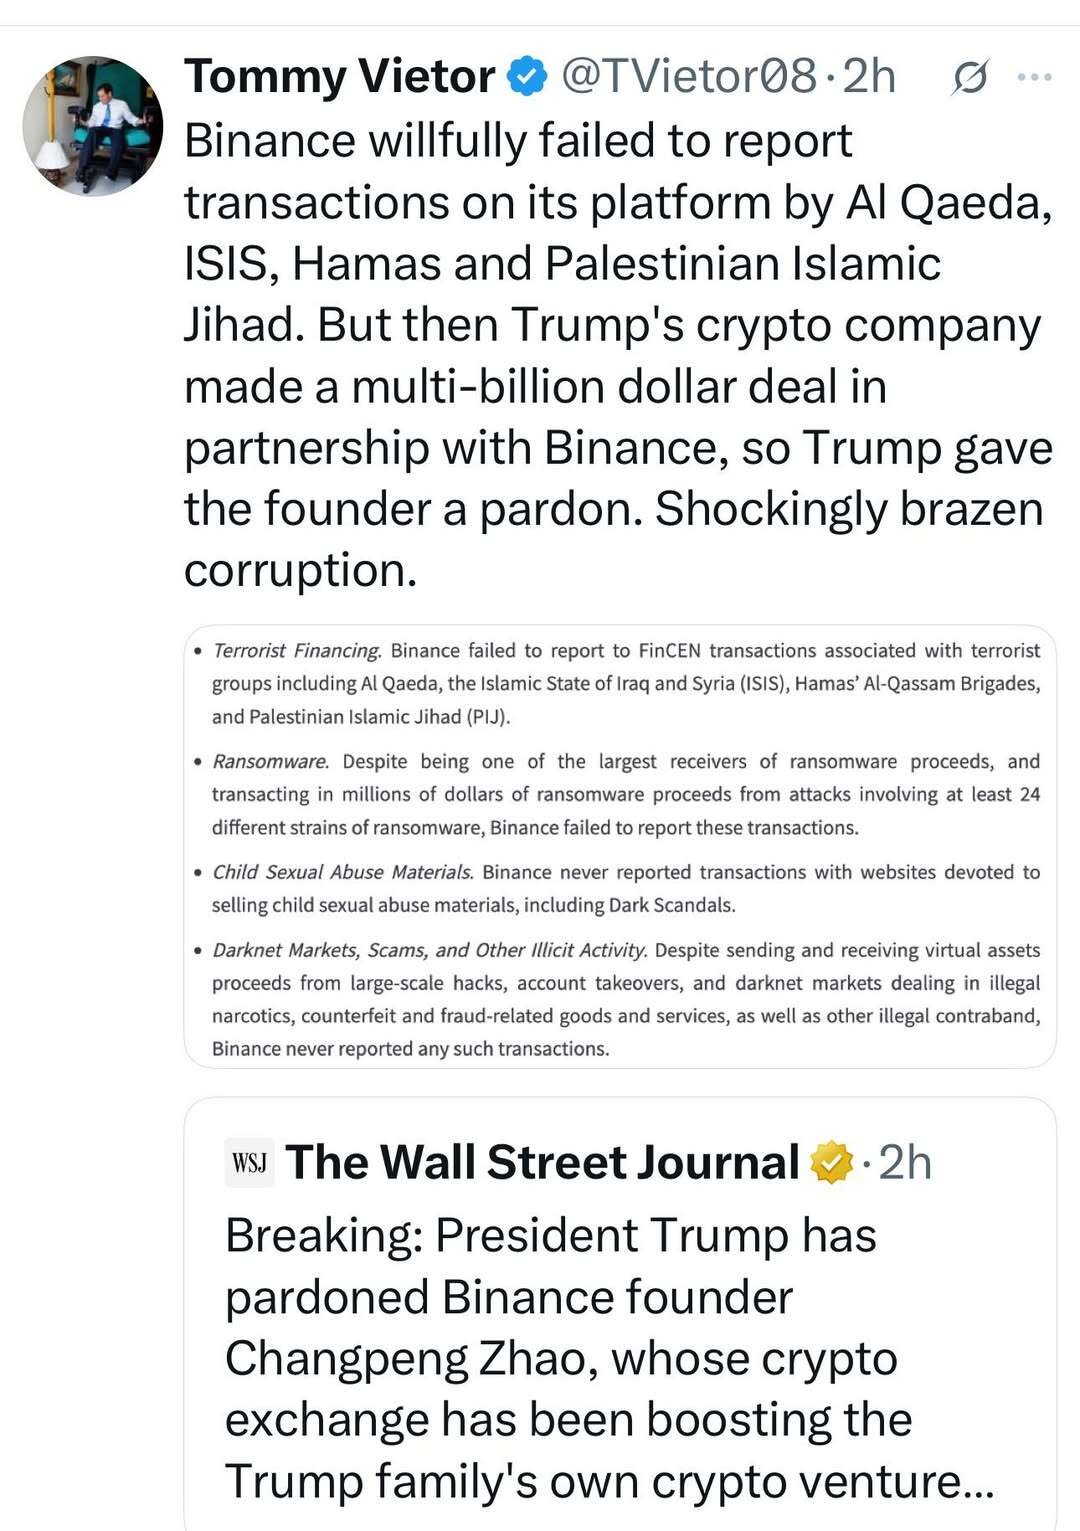The height and width of the screenshot is (1531, 1080).
Task: Open Tommy Vietor's profile picture
Action: pos(92,125)
